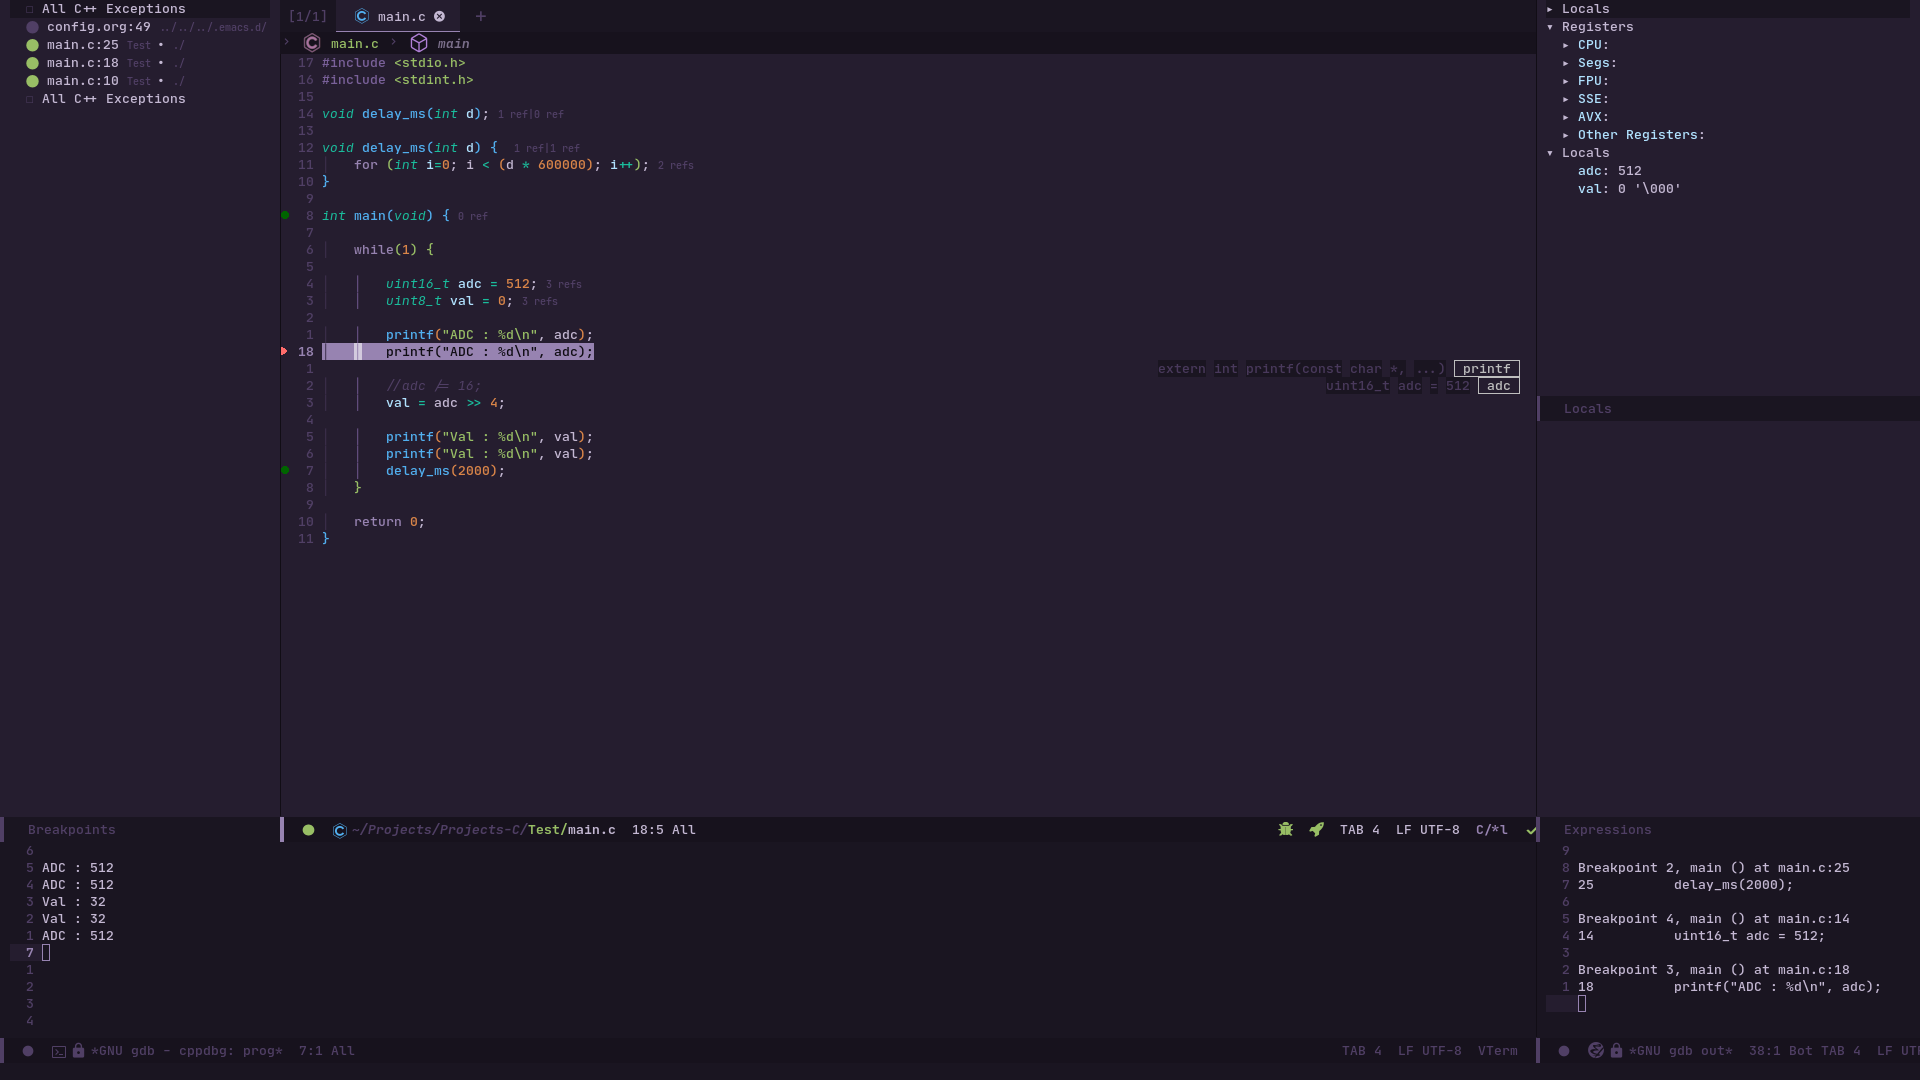The width and height of the screenshot is (1920, 1080).
Task: Check All C++ Exceptions box above config.org:49
Action: 30,9
